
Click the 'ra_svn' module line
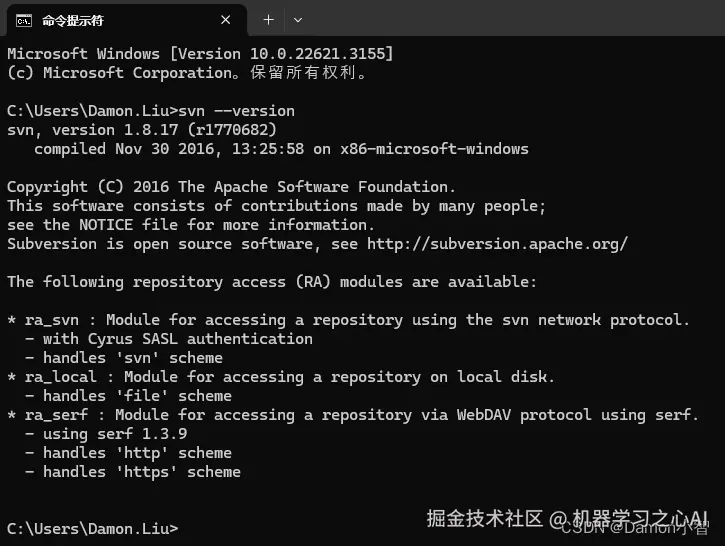tap(348, 320)
